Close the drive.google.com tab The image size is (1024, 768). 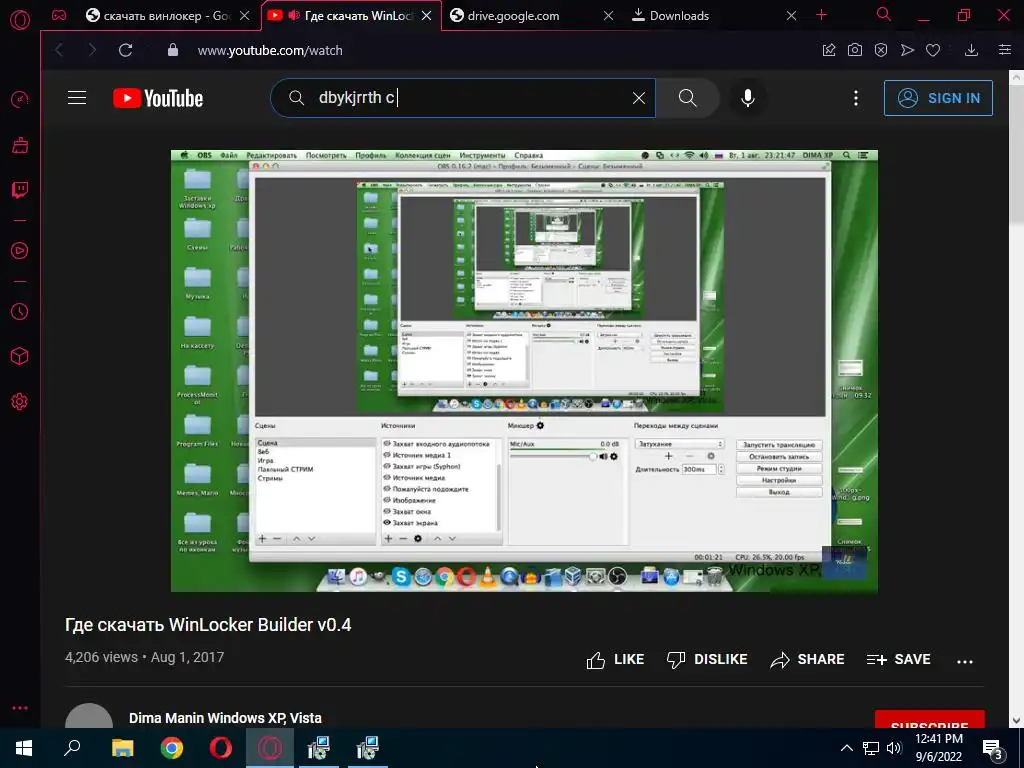[608, 16]
